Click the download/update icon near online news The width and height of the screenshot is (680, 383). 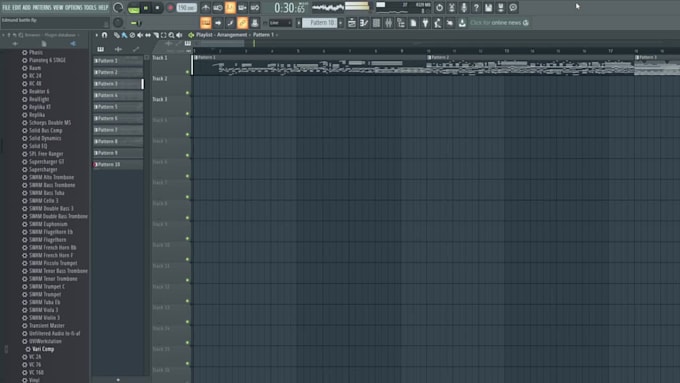coord(462,23)
